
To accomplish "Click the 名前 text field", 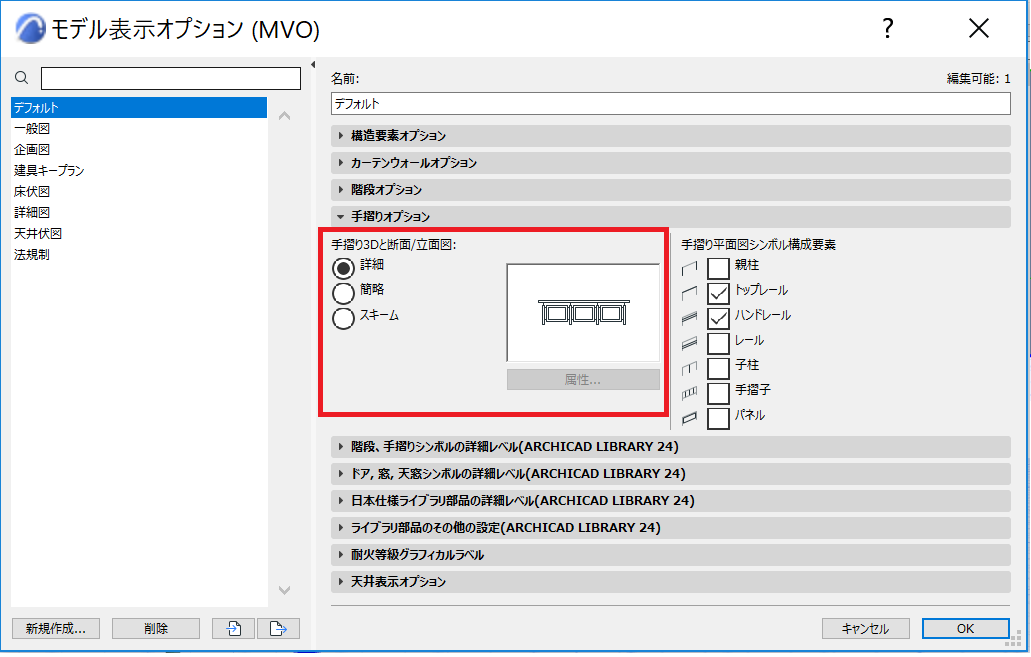I will [x=671, y=103].
